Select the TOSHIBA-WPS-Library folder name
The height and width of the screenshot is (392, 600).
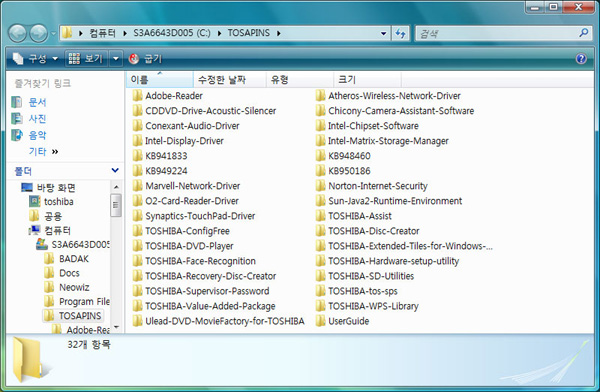coord(373,306)
